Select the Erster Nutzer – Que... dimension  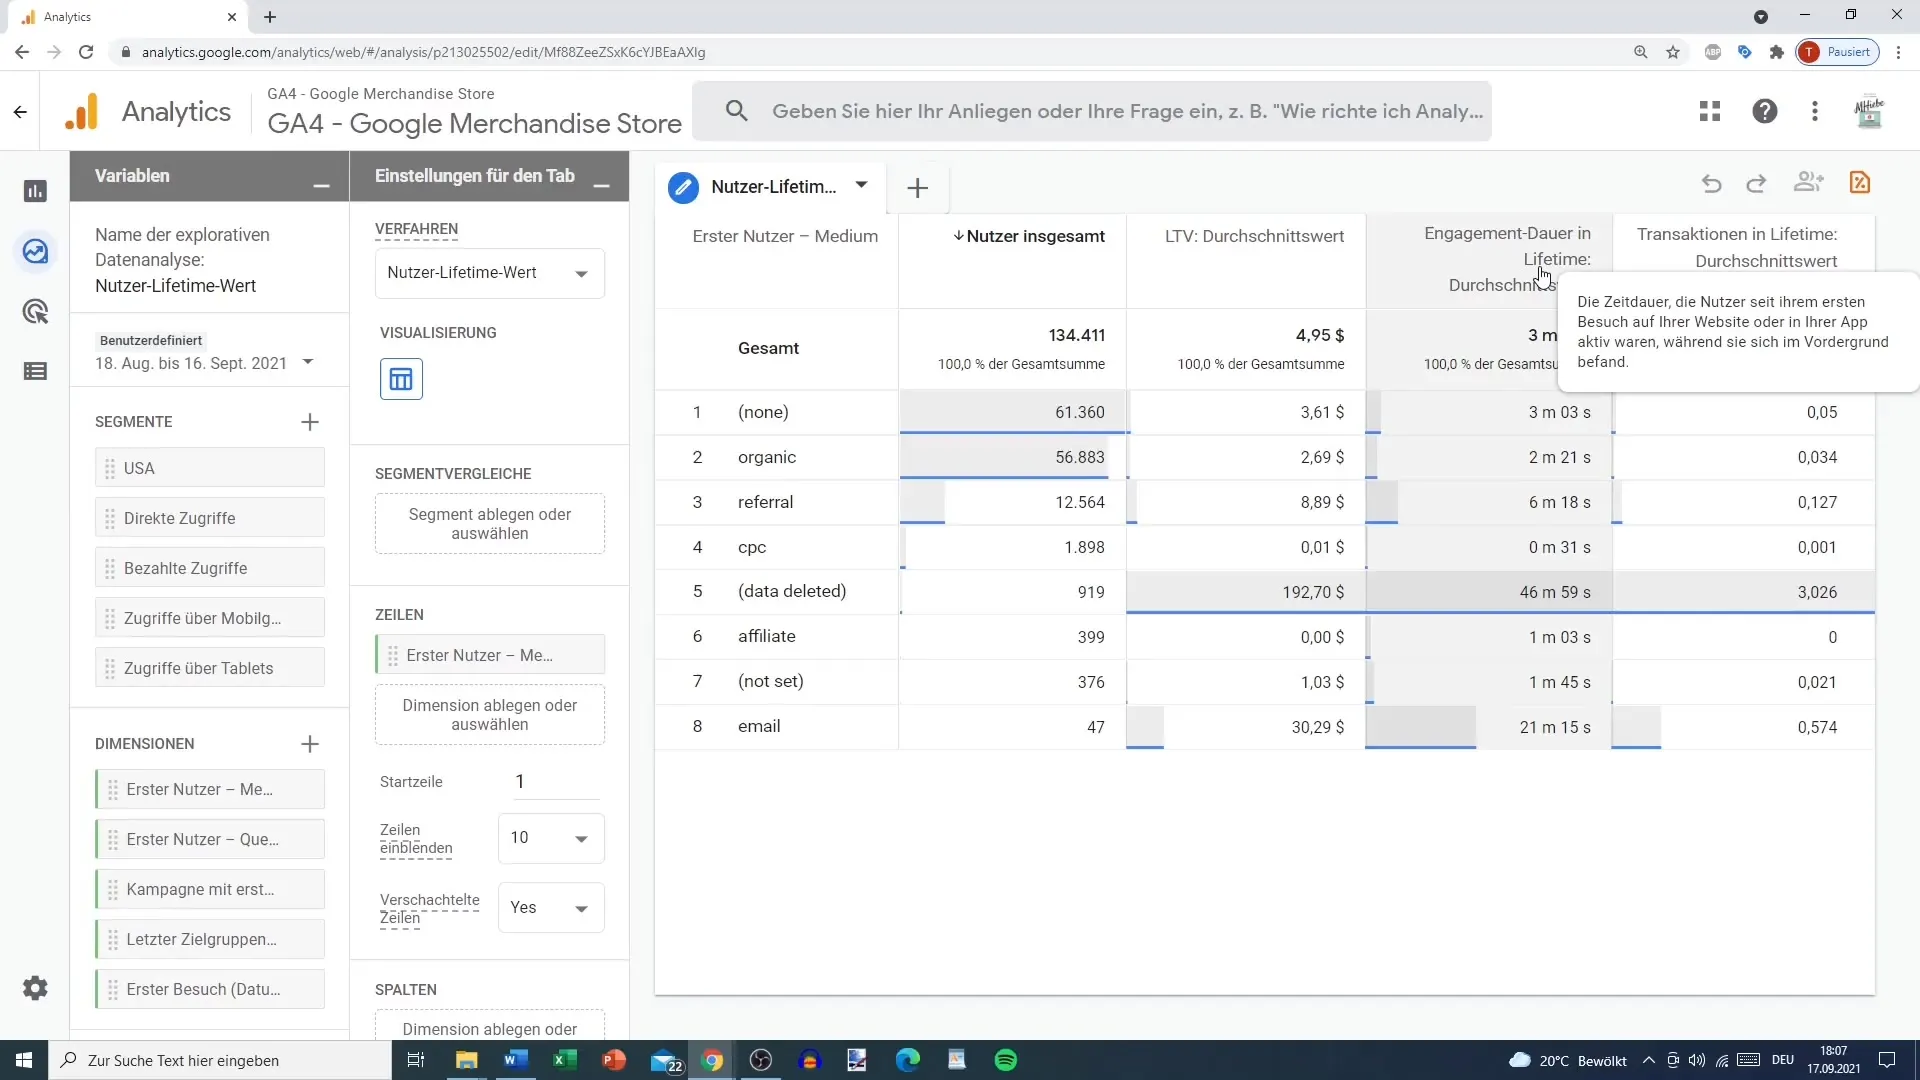click(x=210, y=839)
